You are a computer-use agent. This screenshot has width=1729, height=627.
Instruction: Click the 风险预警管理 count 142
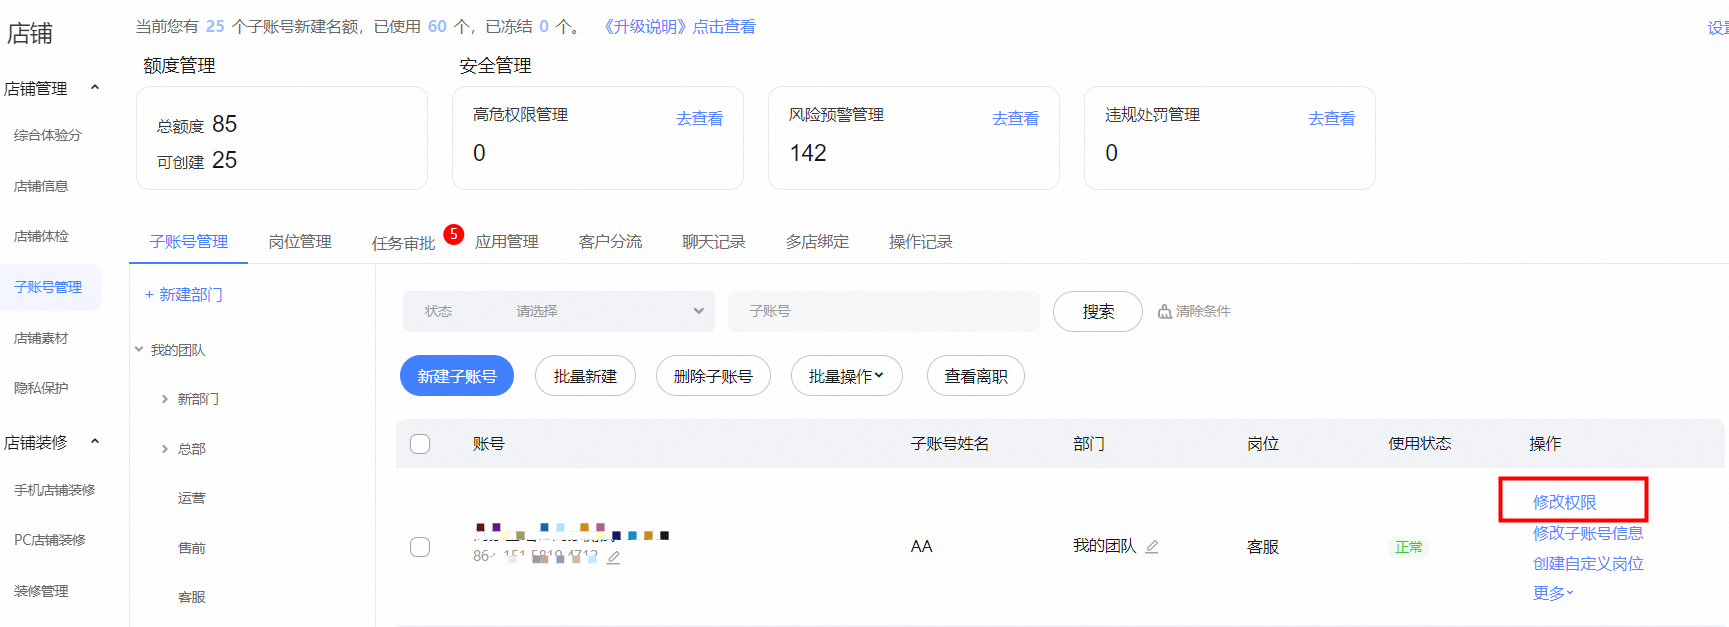click(808, 153)
